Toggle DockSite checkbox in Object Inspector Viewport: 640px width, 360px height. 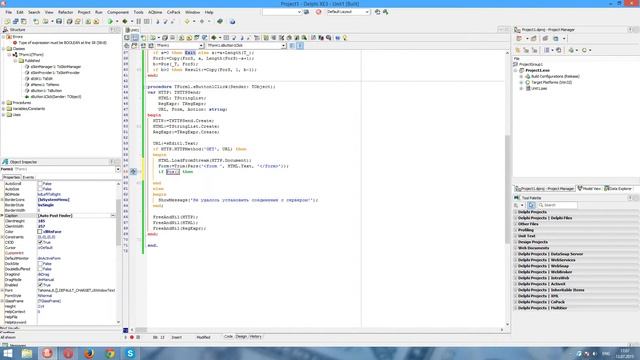pos(40,264)
